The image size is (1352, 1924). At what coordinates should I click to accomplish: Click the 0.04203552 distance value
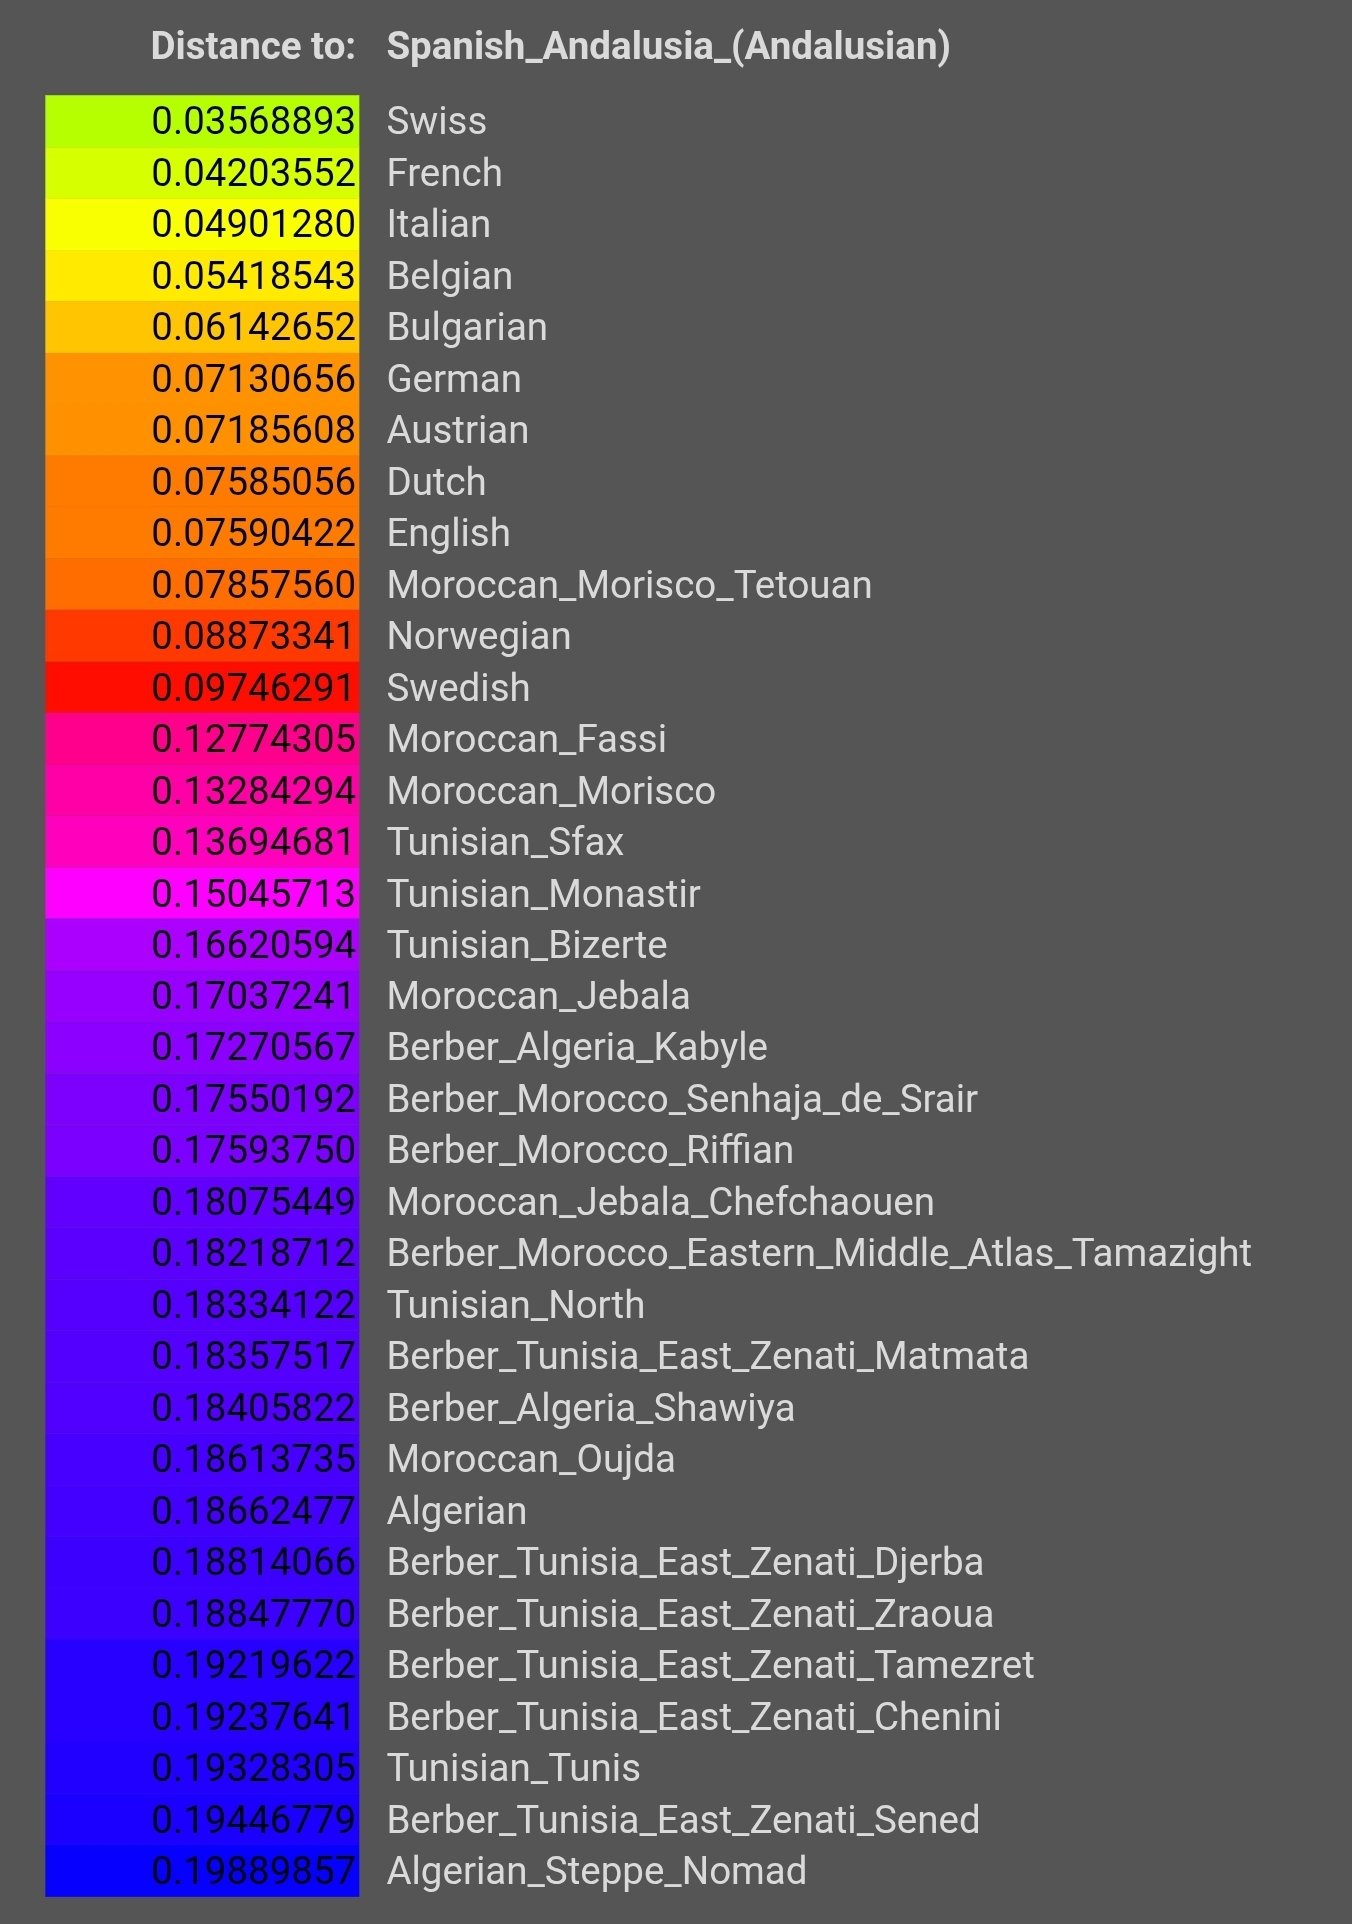253,173
